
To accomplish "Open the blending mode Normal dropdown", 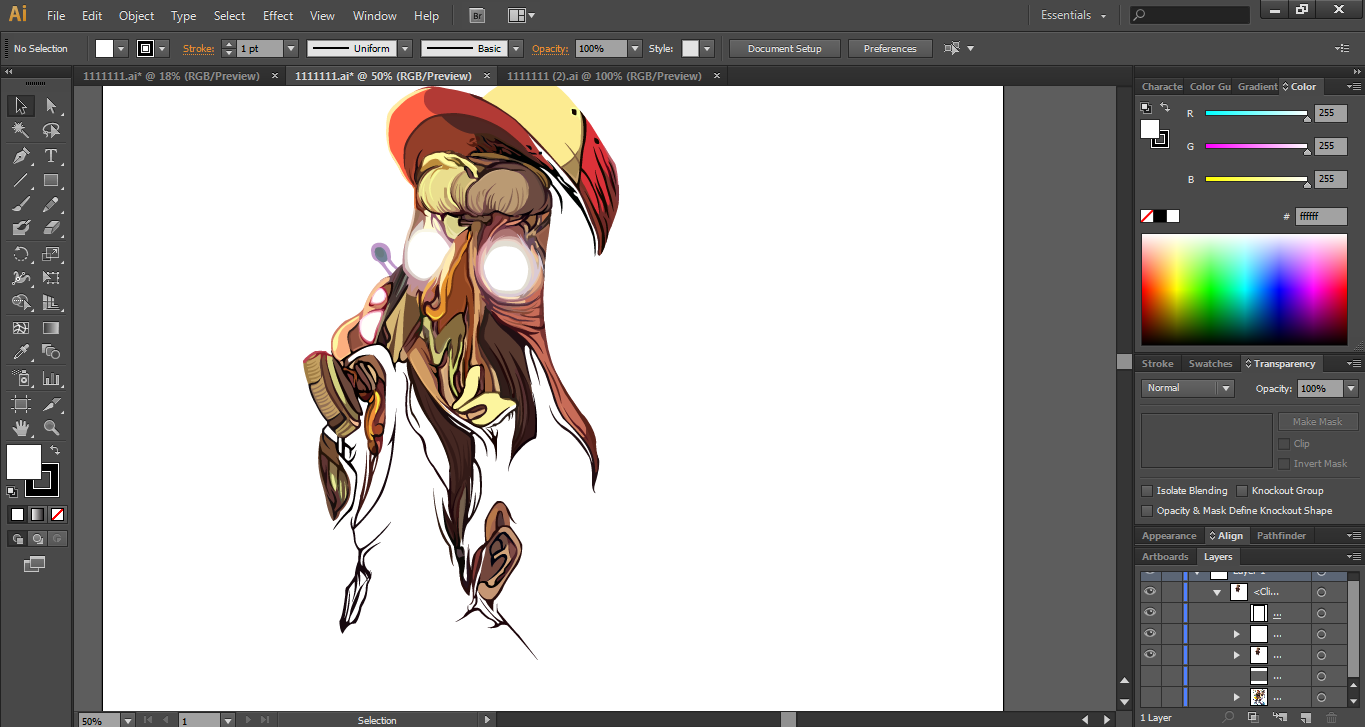I will 1188,388.
